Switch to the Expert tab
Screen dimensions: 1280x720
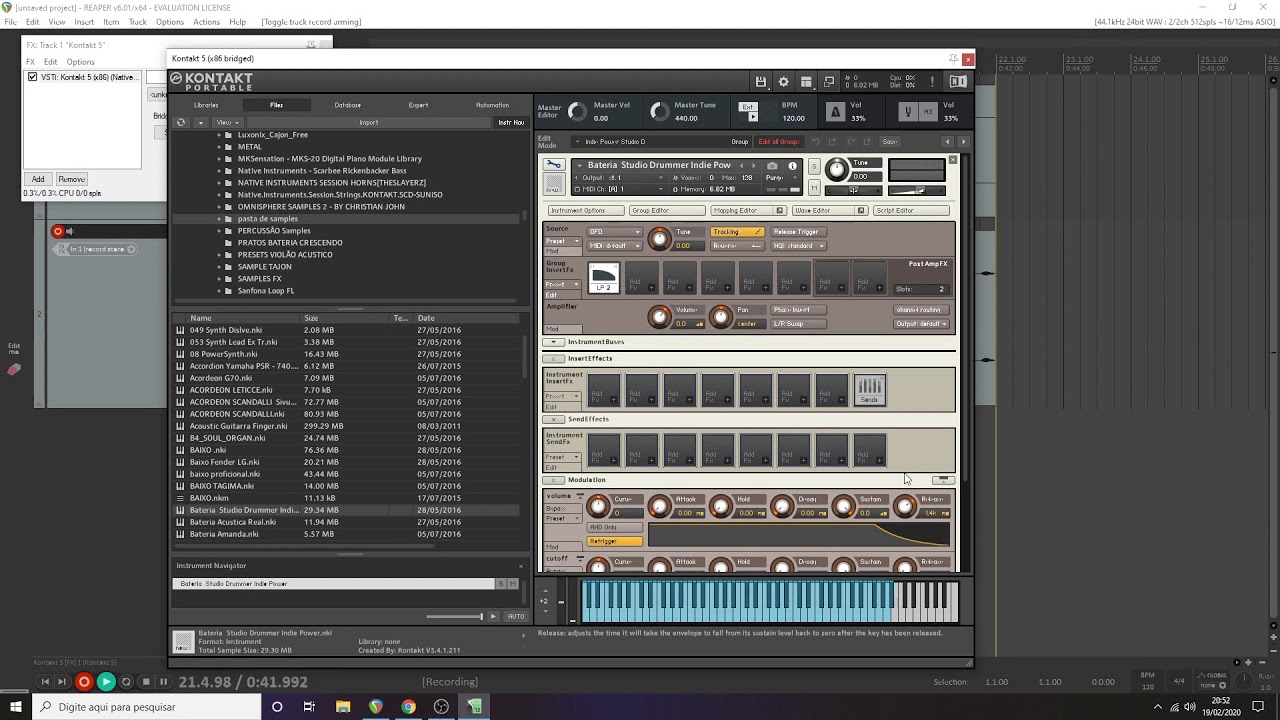418,105
